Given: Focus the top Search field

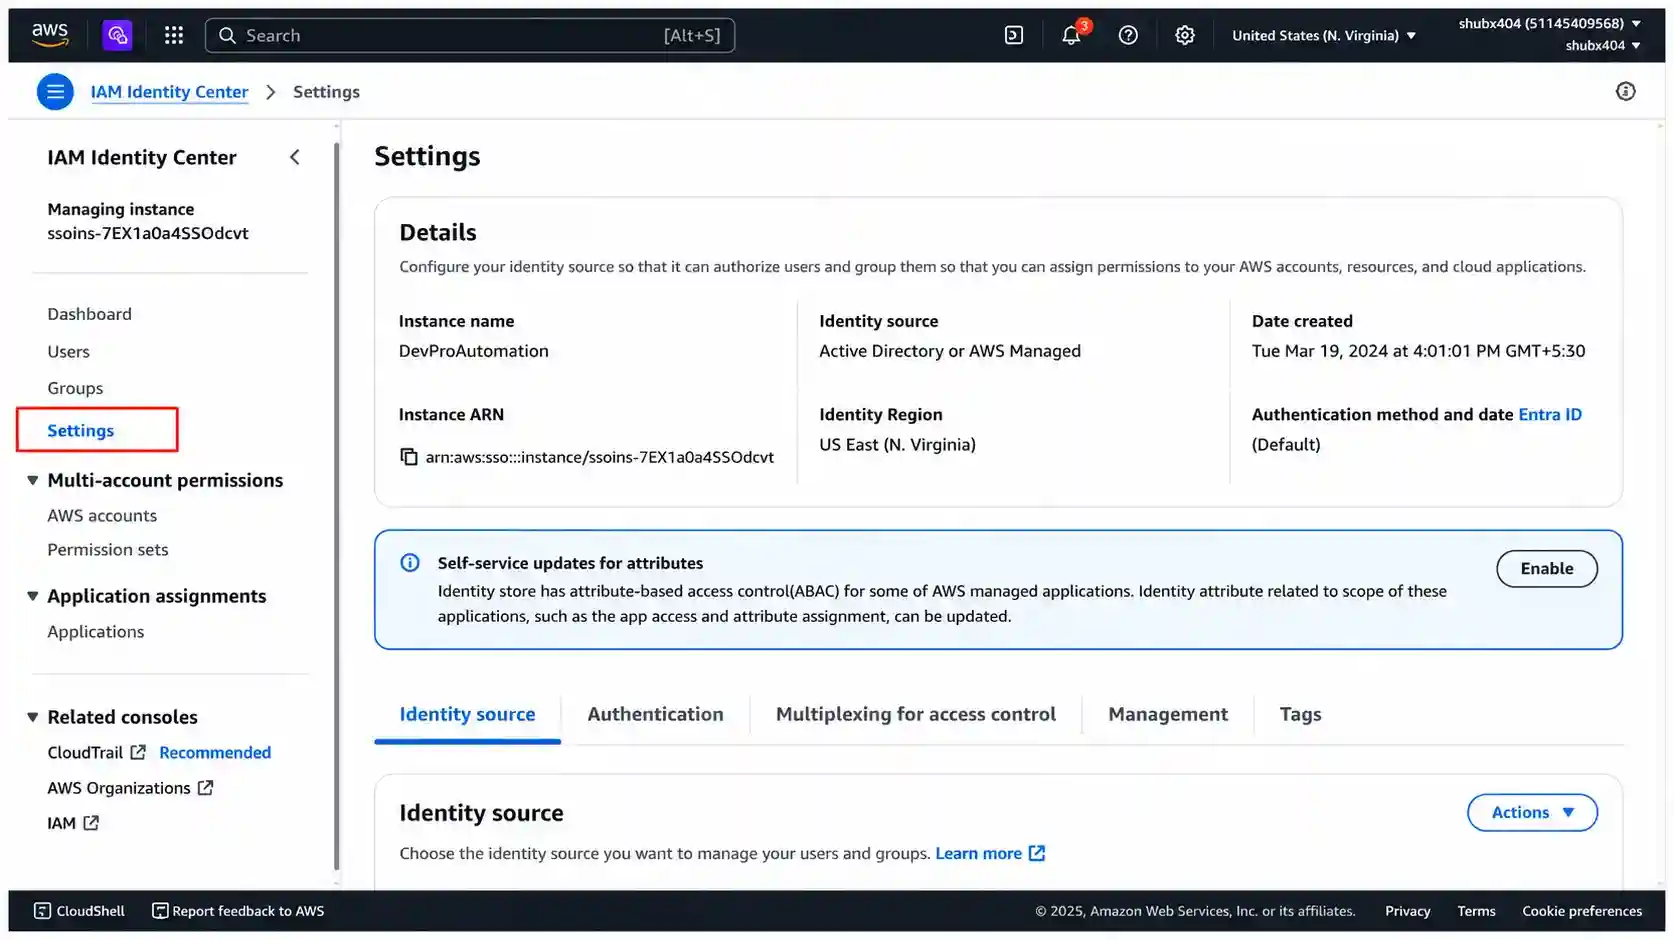Looking at the screenshot, I should pos(470,35).
